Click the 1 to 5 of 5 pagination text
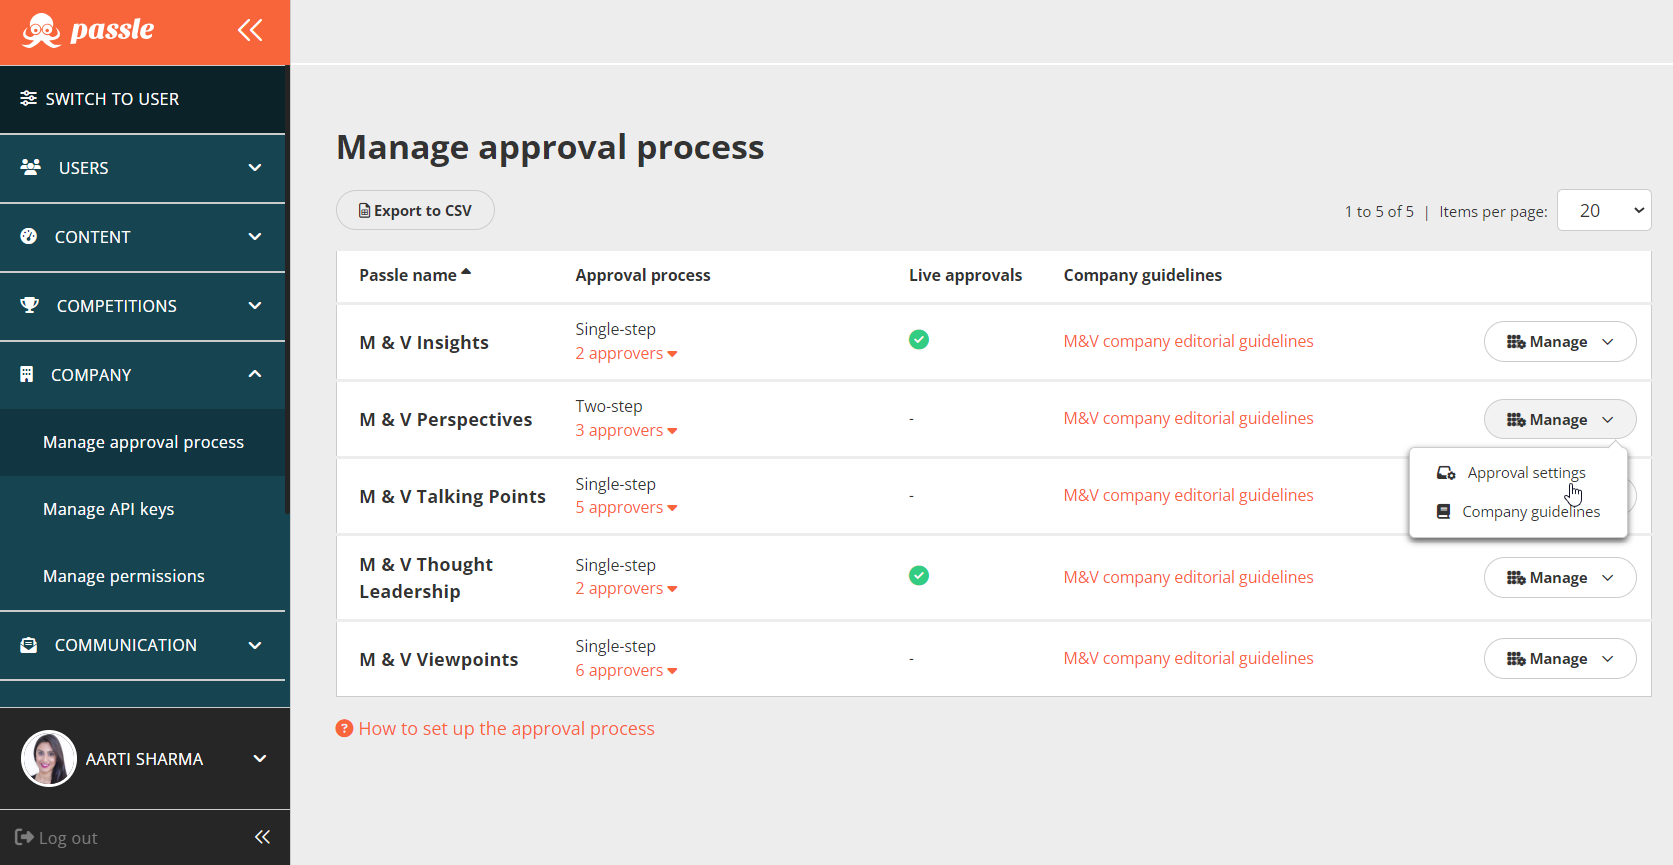 [1379, 211]
